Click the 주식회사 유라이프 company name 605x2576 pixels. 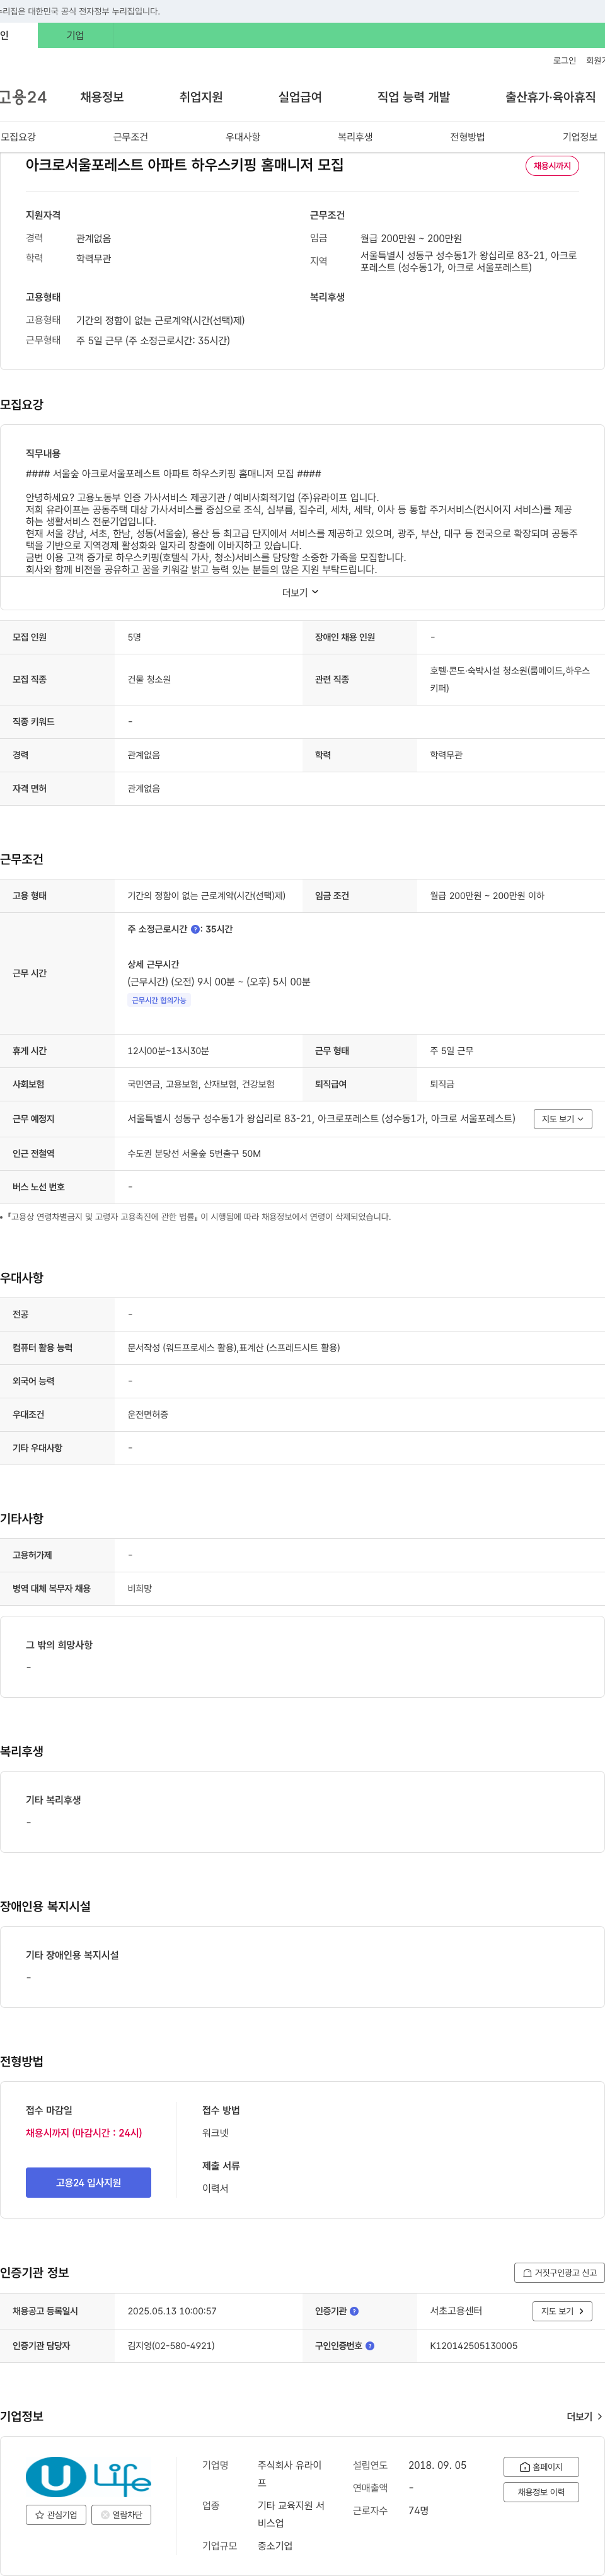tap(290, 2474)
